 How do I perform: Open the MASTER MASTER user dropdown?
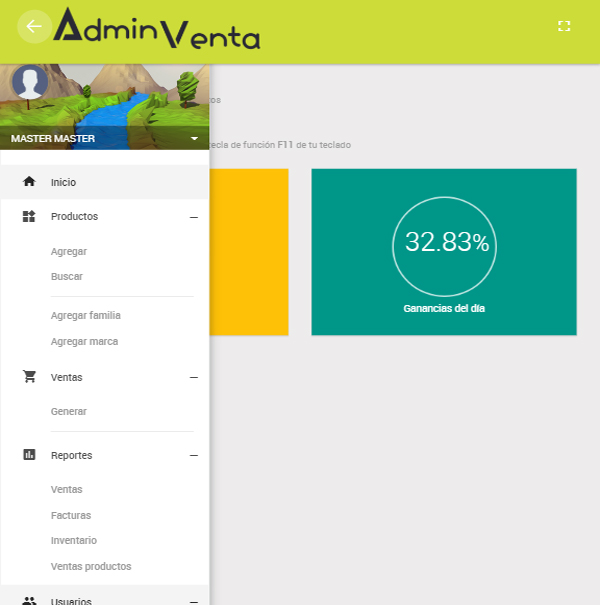(194, 138)
